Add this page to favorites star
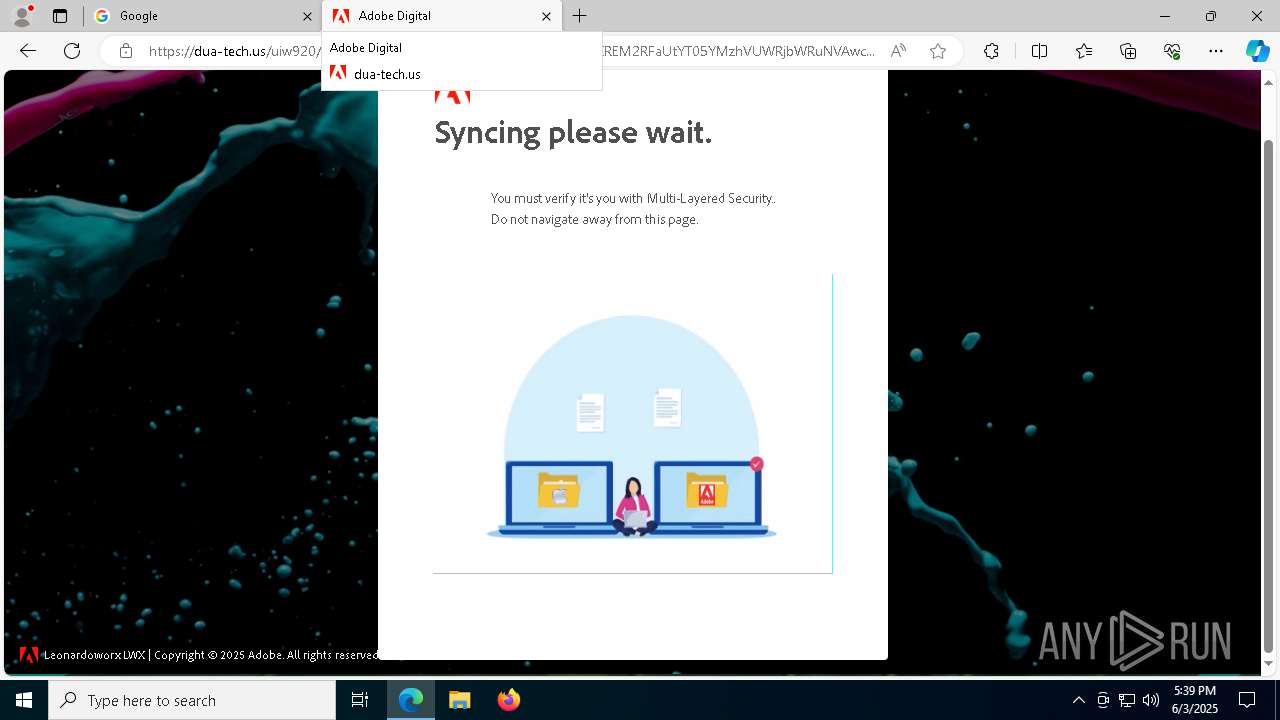Image resolution: width=1280 pixels, height=720 pixels. tap(938, 51)
